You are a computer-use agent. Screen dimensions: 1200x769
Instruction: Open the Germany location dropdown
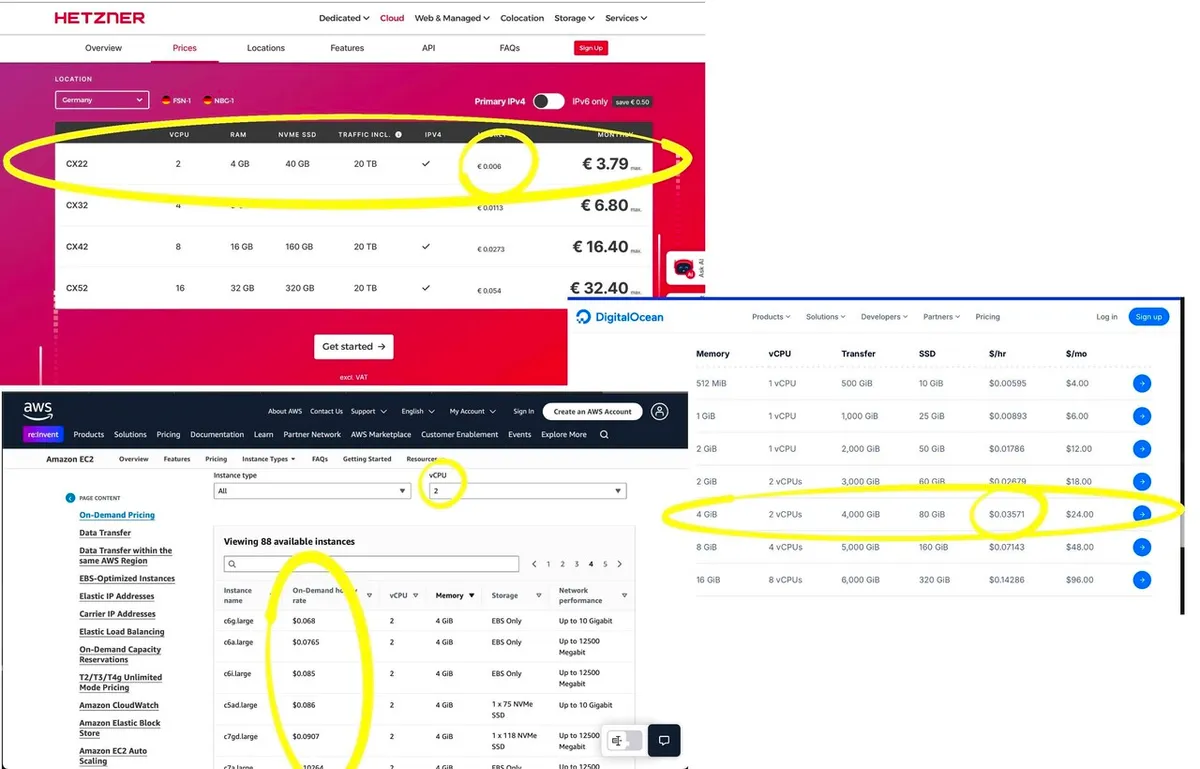point(102,100)
